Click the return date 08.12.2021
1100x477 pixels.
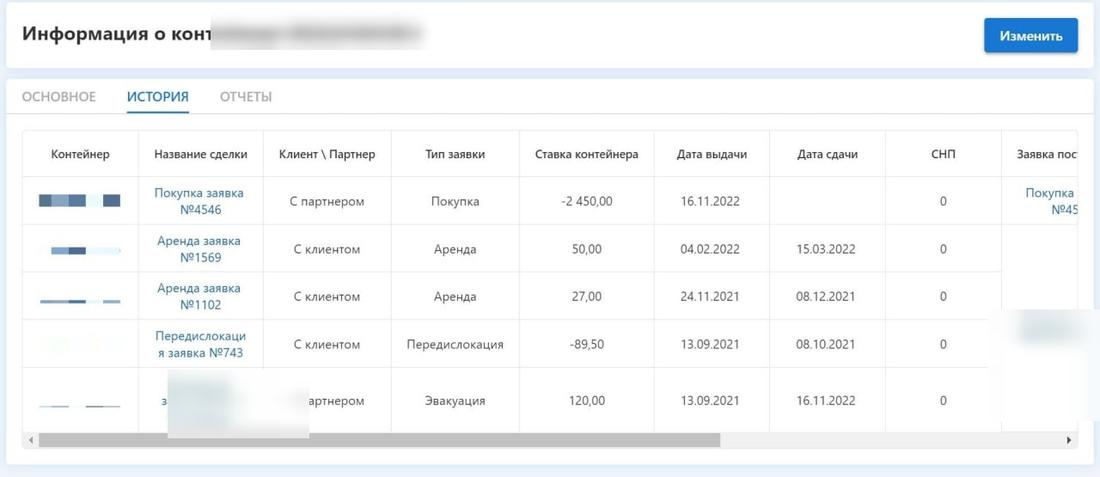click(x=826, y=297)
